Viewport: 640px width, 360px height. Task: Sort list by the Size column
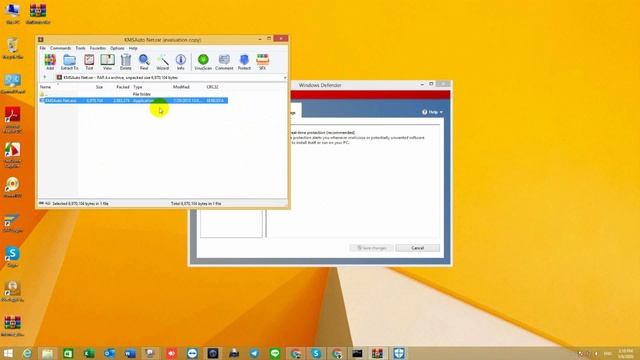[x=99, y=87]
